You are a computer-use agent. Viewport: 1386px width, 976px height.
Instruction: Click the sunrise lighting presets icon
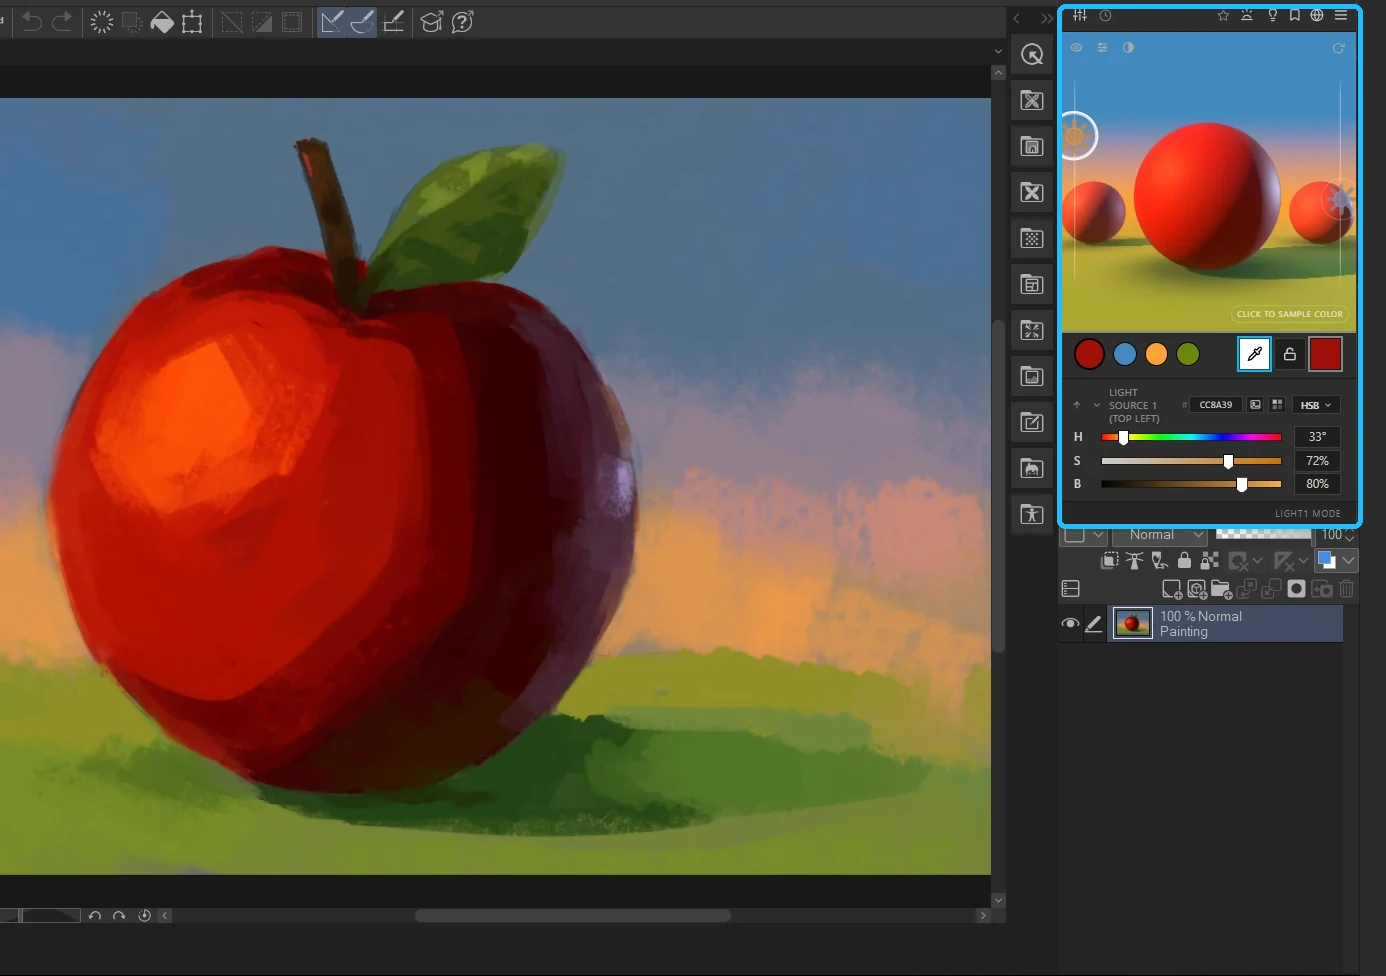1247,15
